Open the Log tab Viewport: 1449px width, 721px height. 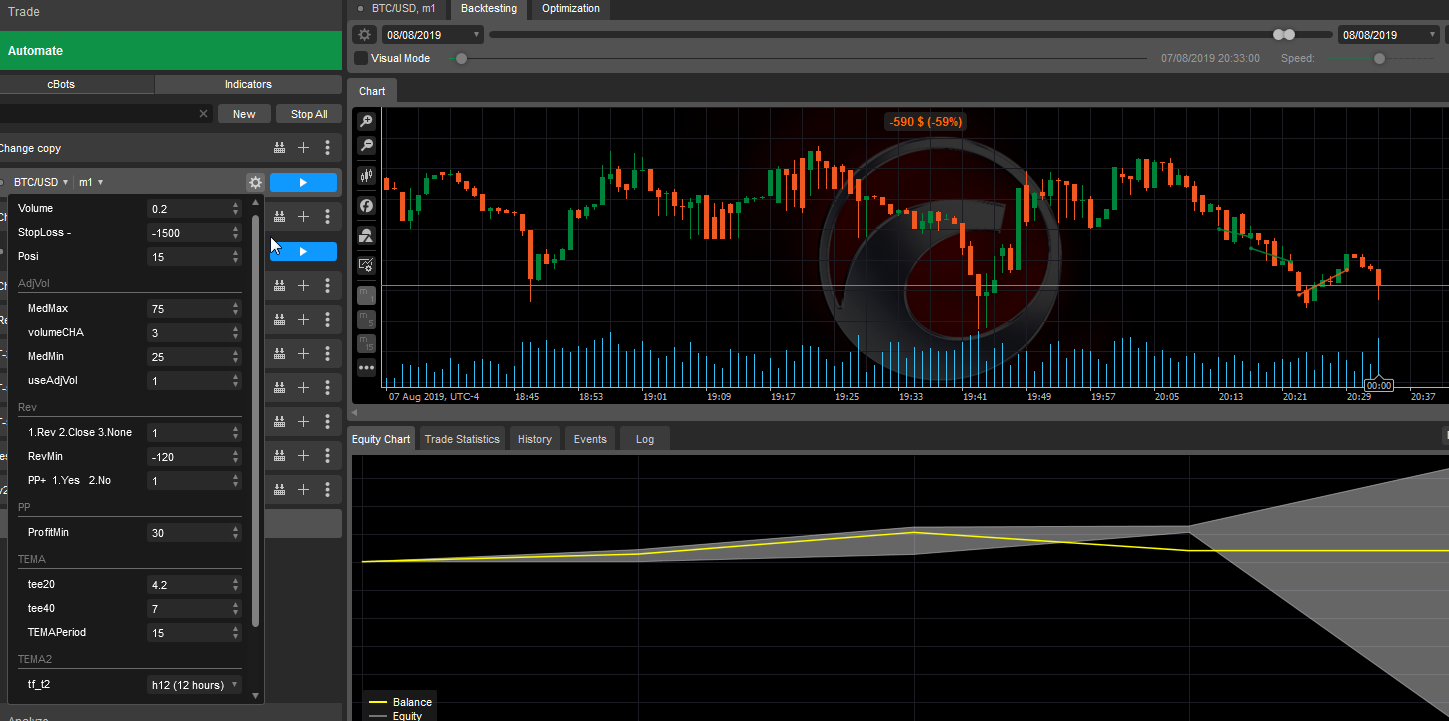click(x=645, y=439)
